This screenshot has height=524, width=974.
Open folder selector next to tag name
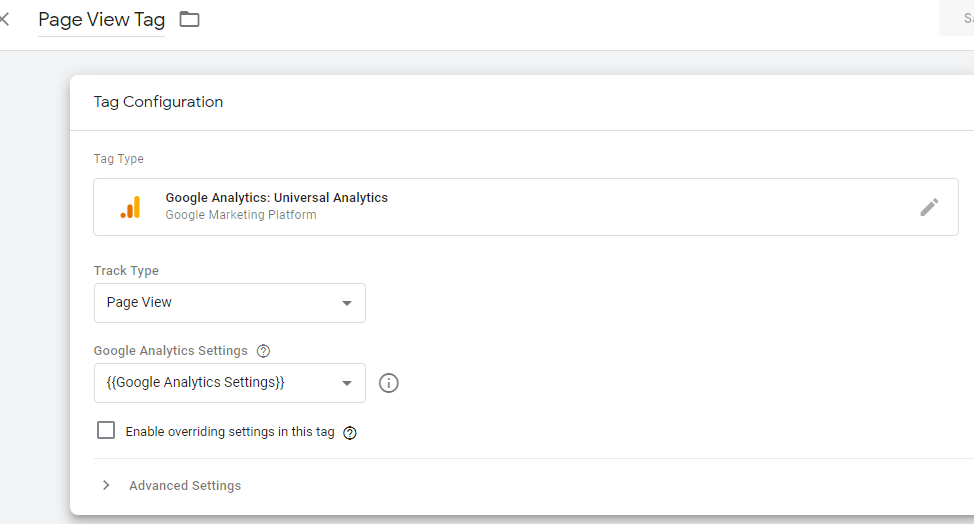(x=189, y=19)
